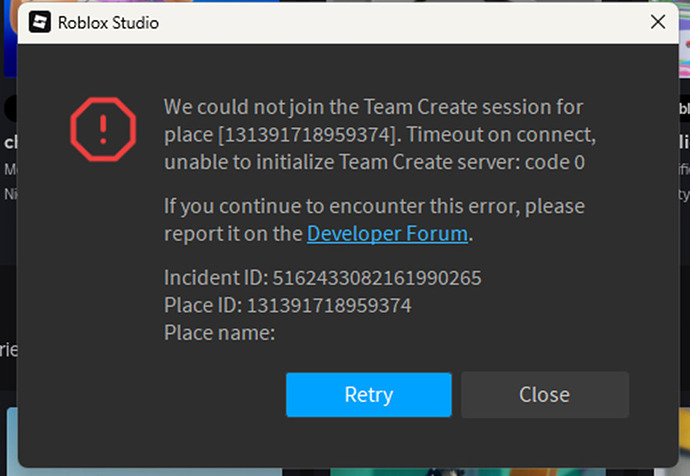Click the Retry button

click(x=368, y=394)
